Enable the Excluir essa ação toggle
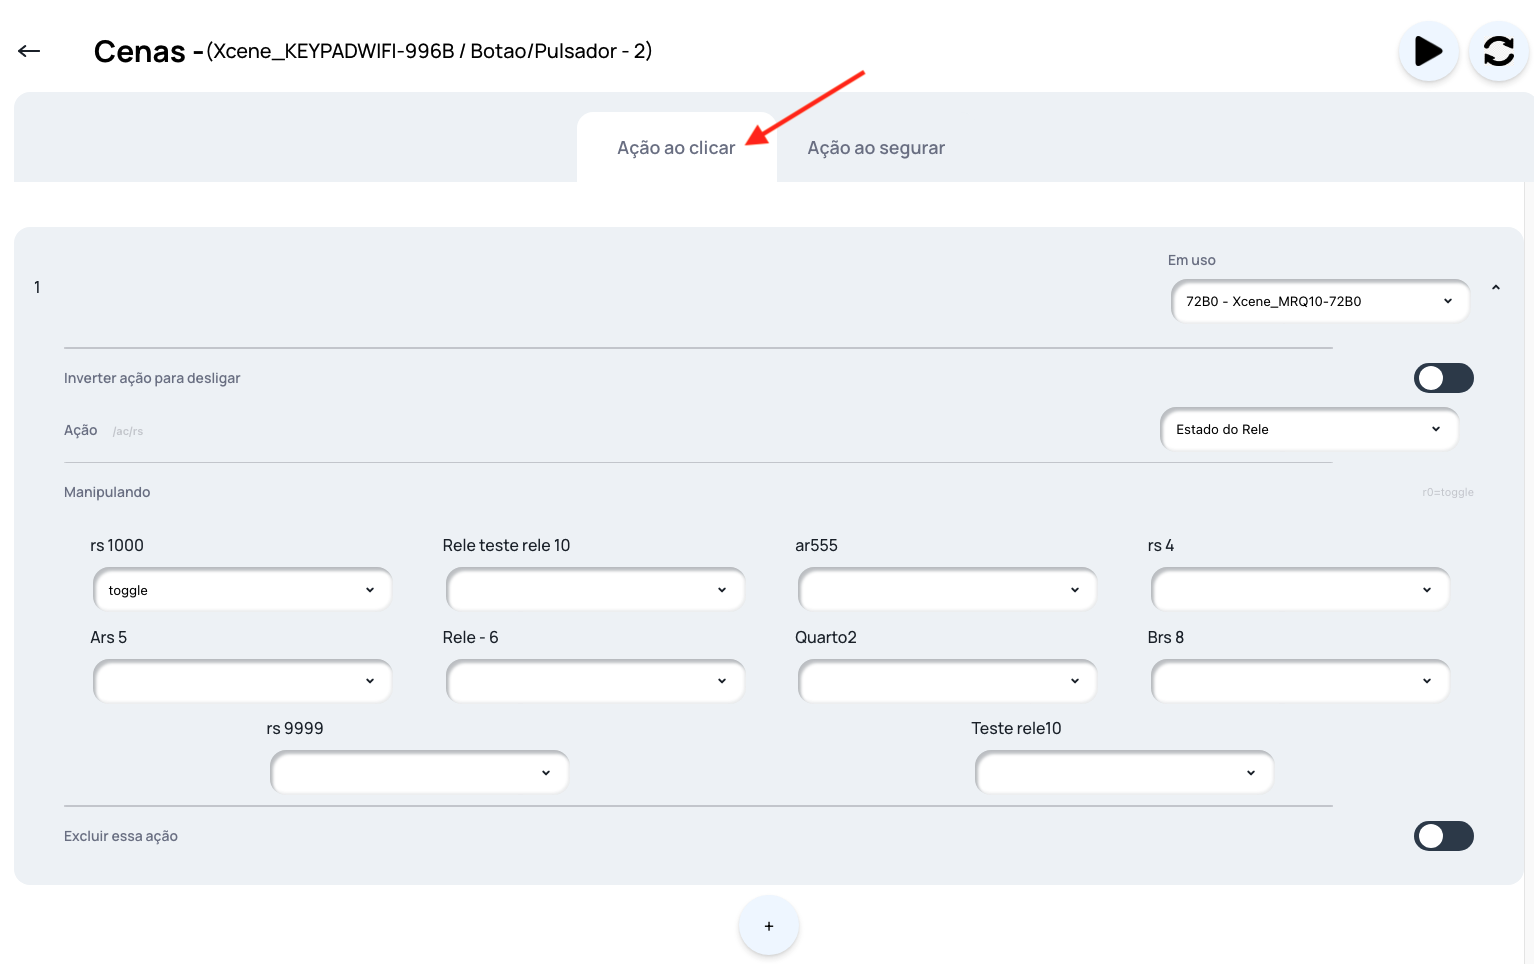The width and height of the screenshot is (1534, 964). pos(1443,836)
